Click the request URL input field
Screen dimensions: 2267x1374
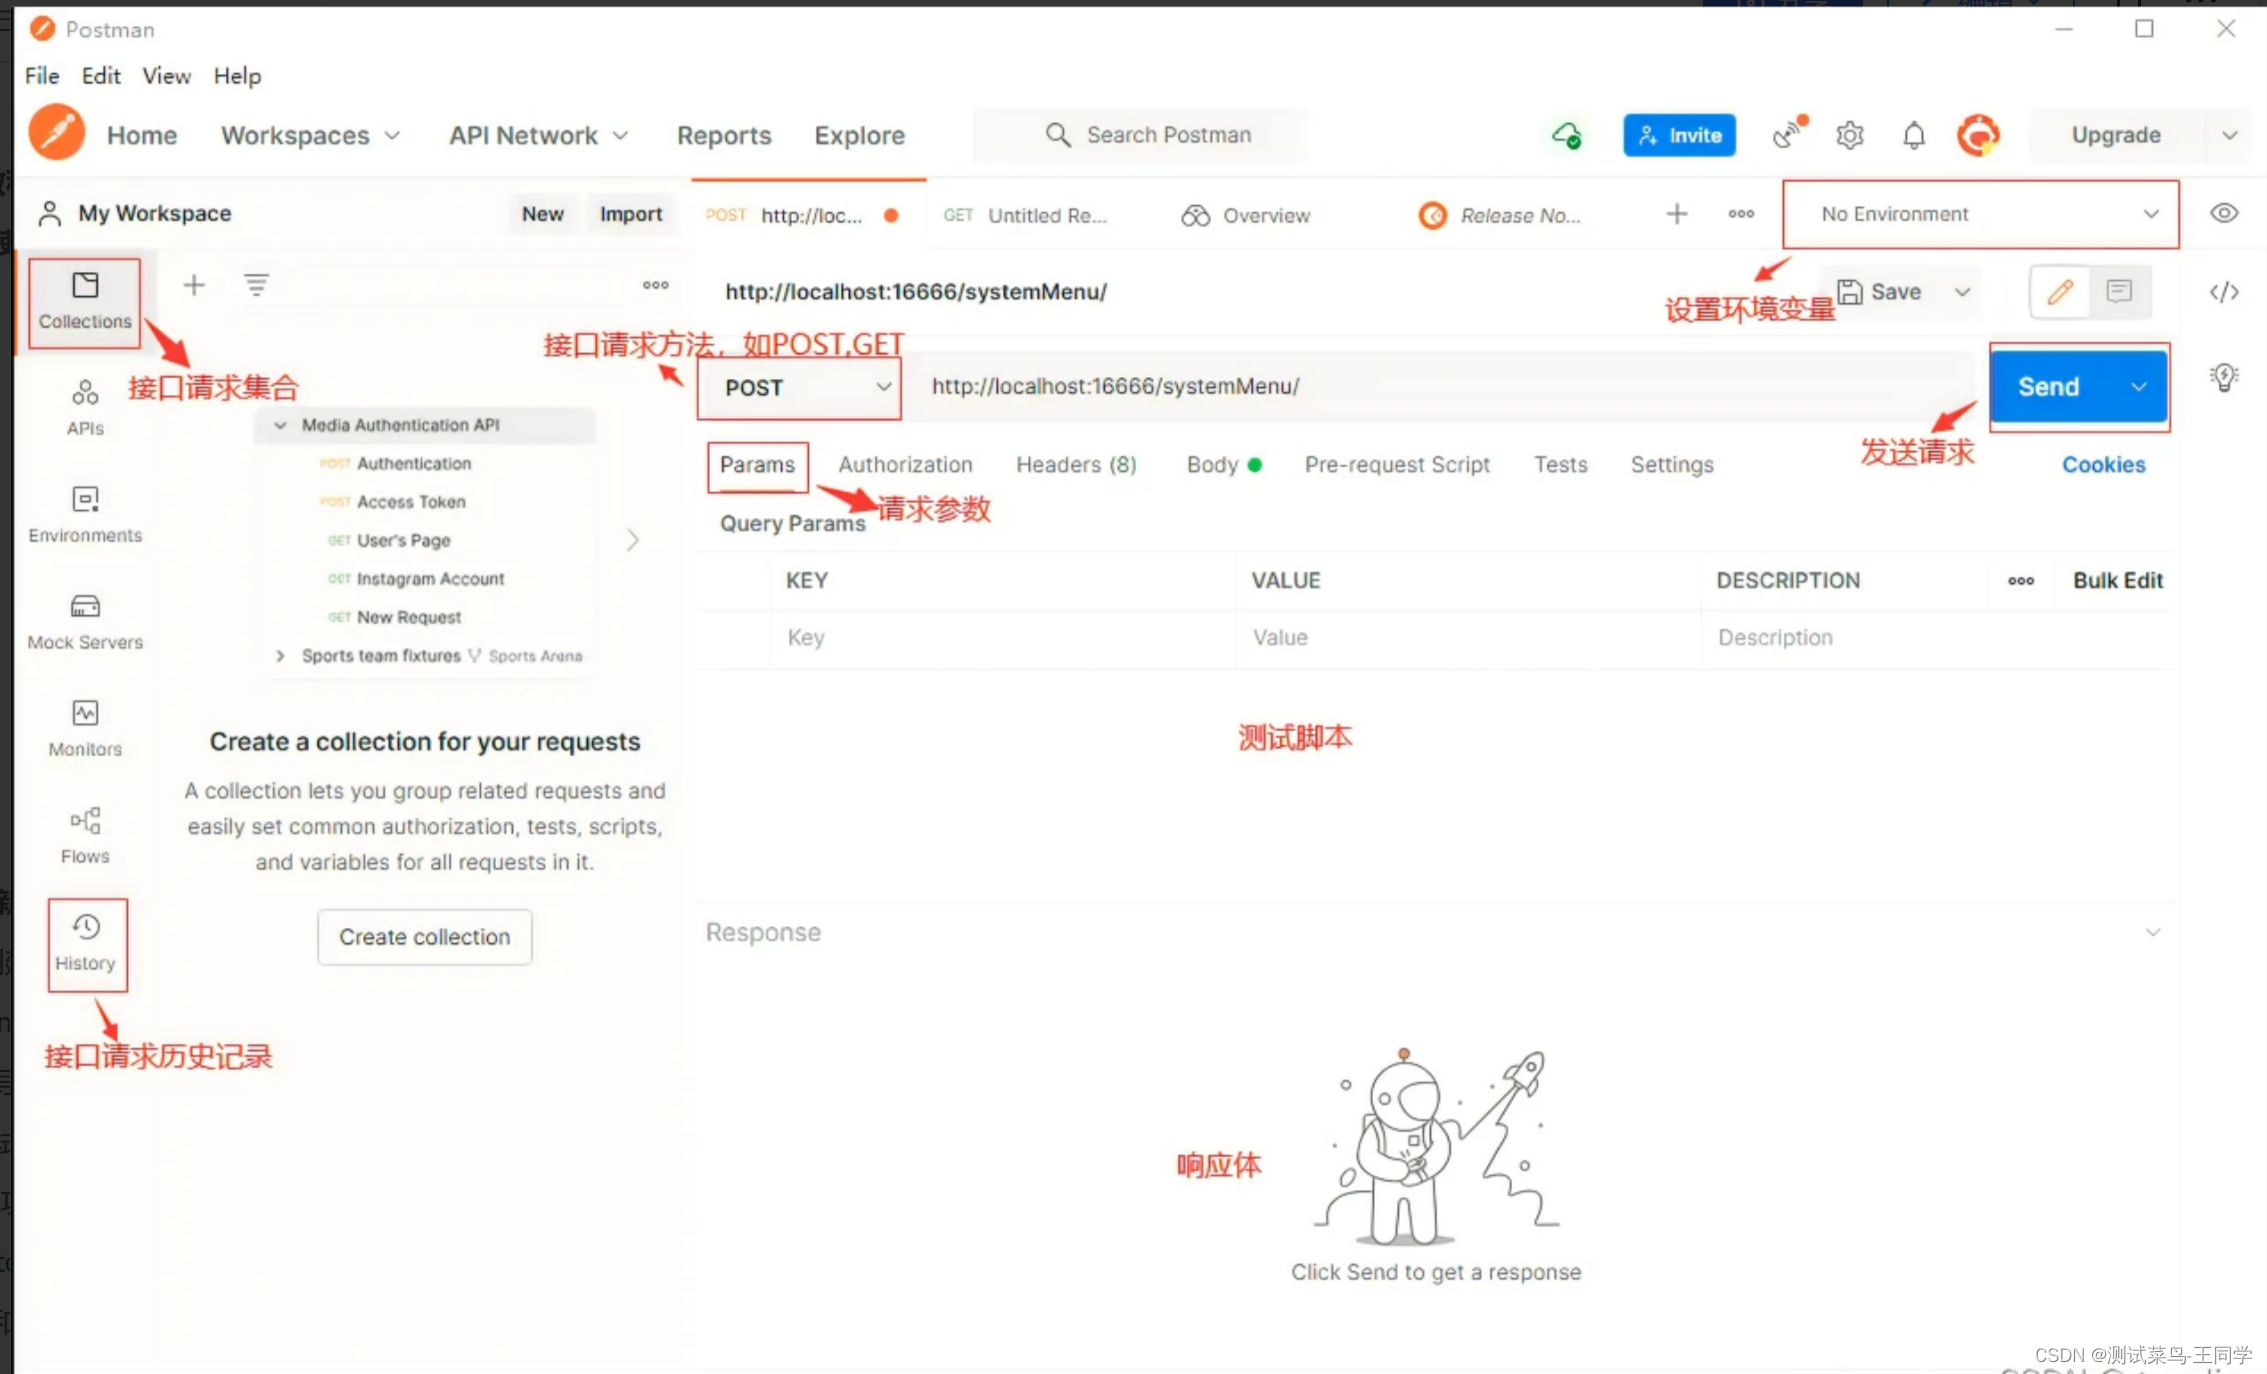coord(1440,387)
